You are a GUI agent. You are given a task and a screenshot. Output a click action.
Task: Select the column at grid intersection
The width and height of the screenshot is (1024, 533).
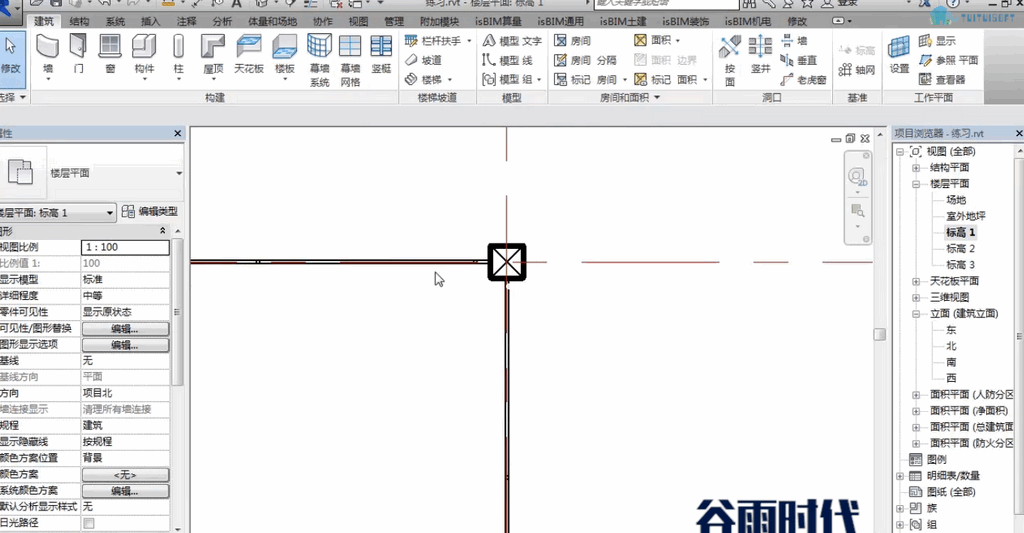tap(507, 262)
